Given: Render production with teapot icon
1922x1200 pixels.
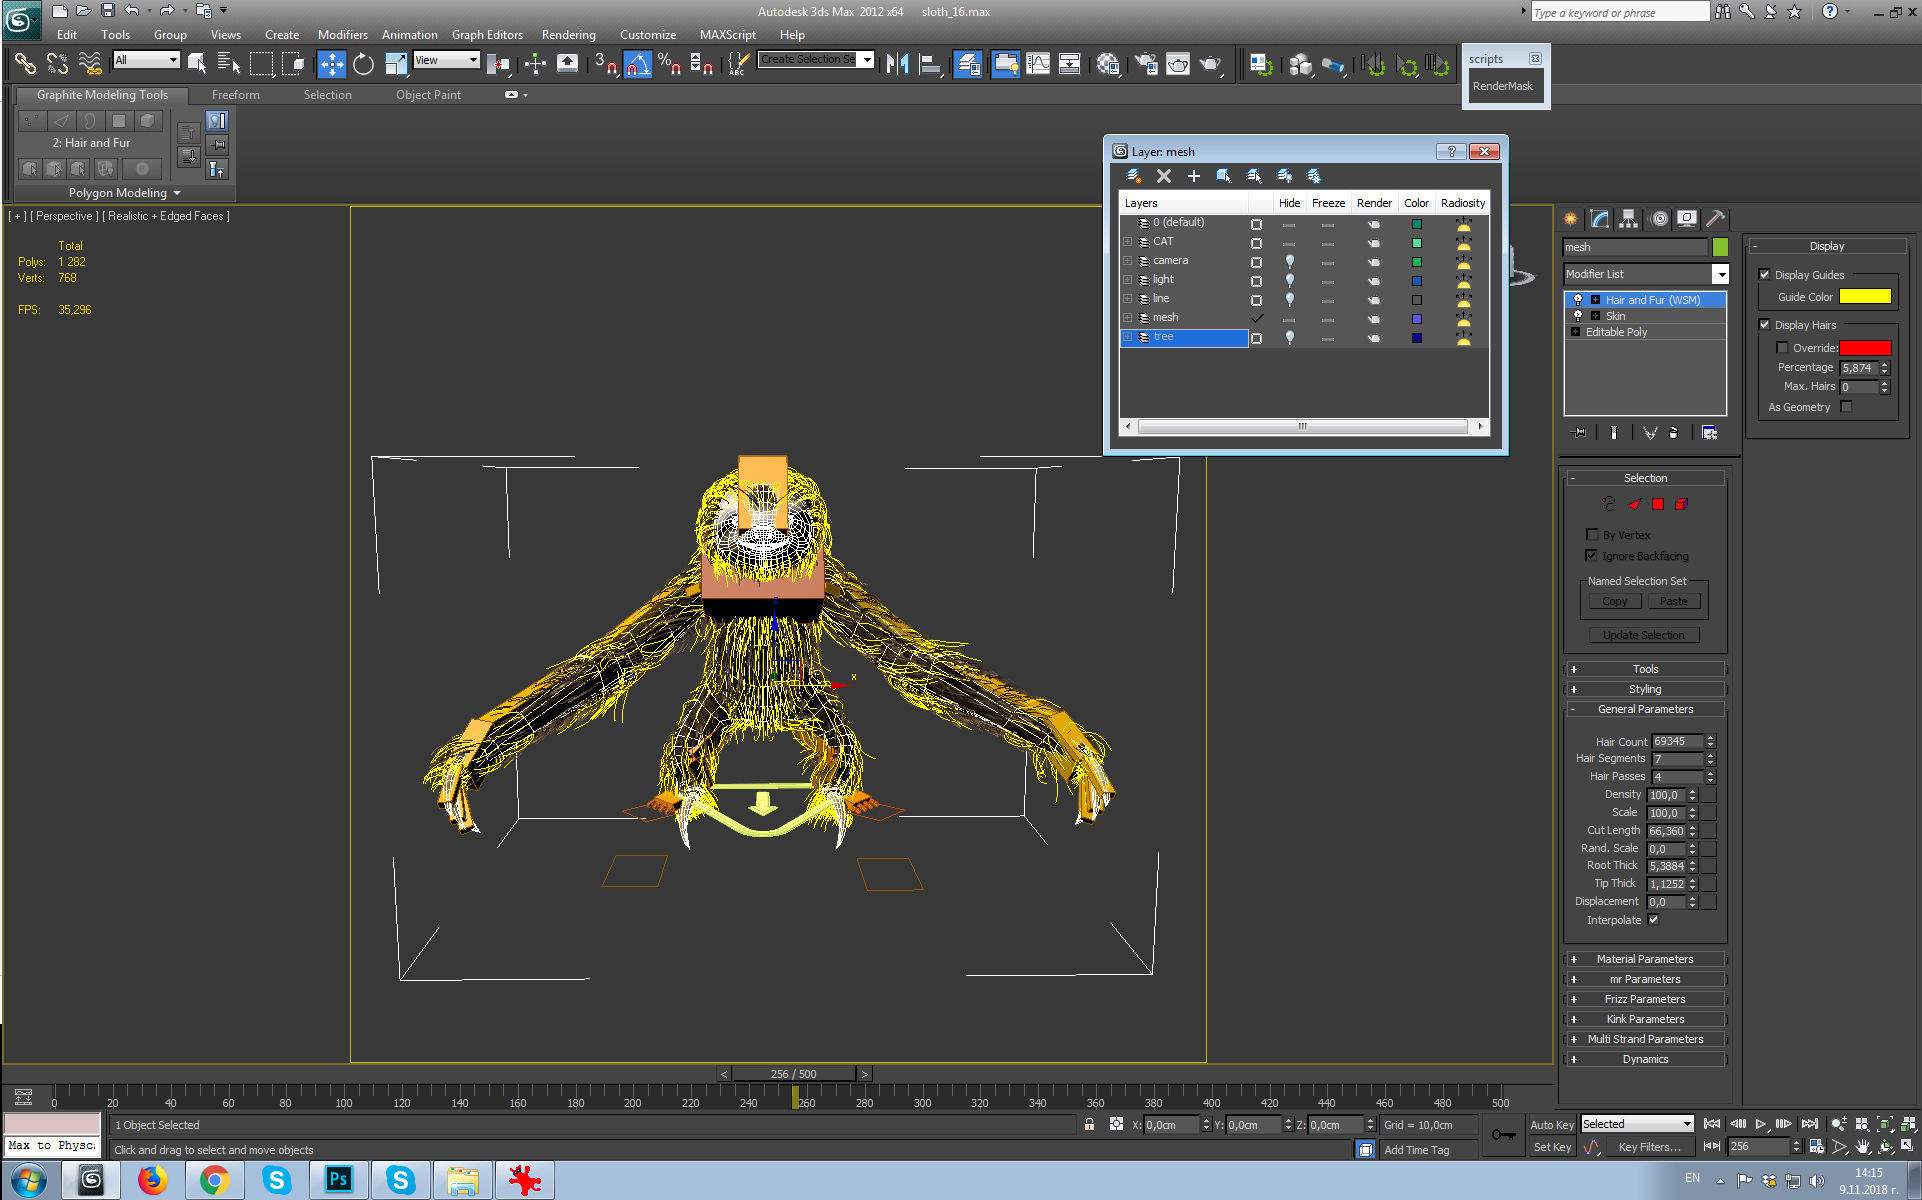Looking at the screenshot, I should pyautogui.click(x=1211, y=64).
